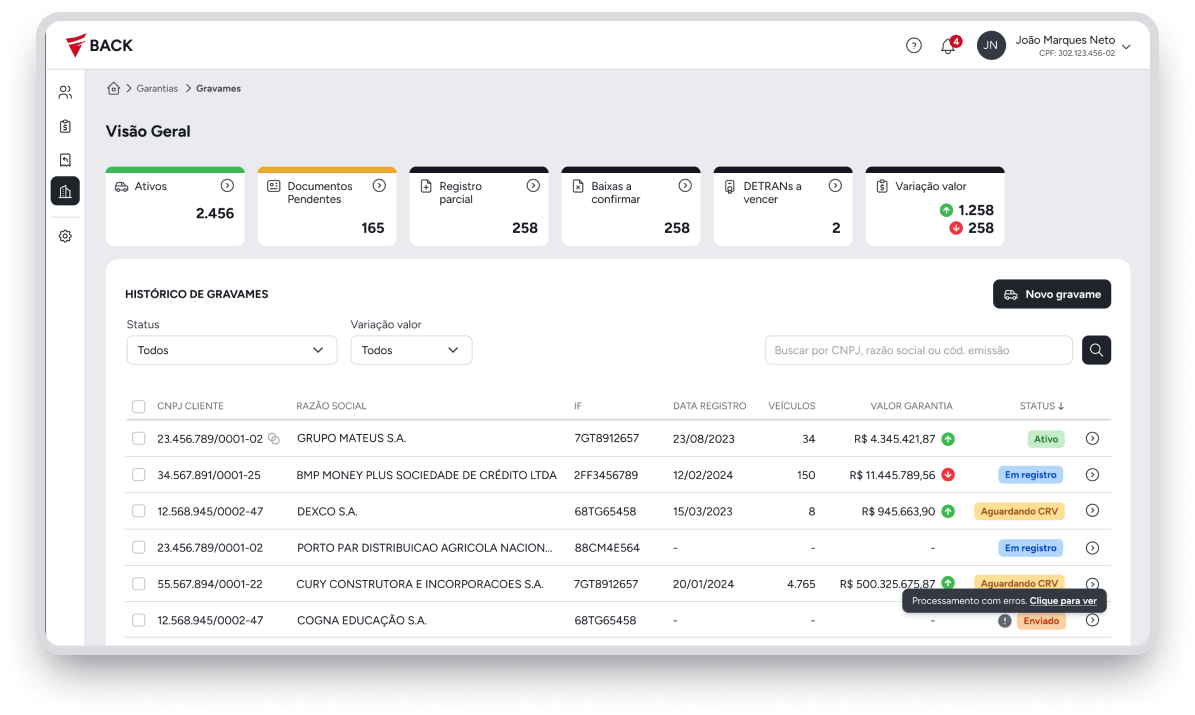
Task: Open DETRANs a vencer card arrow
Action: pos(835,185)
